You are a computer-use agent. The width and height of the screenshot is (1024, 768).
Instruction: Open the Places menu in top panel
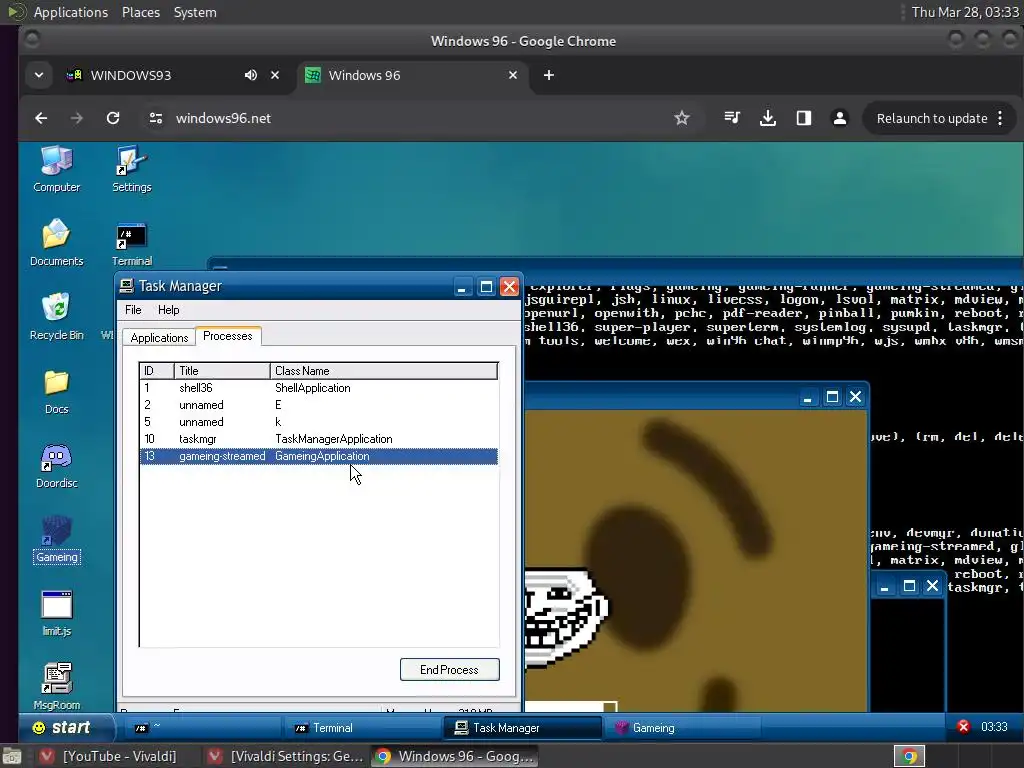click(141, 12)
